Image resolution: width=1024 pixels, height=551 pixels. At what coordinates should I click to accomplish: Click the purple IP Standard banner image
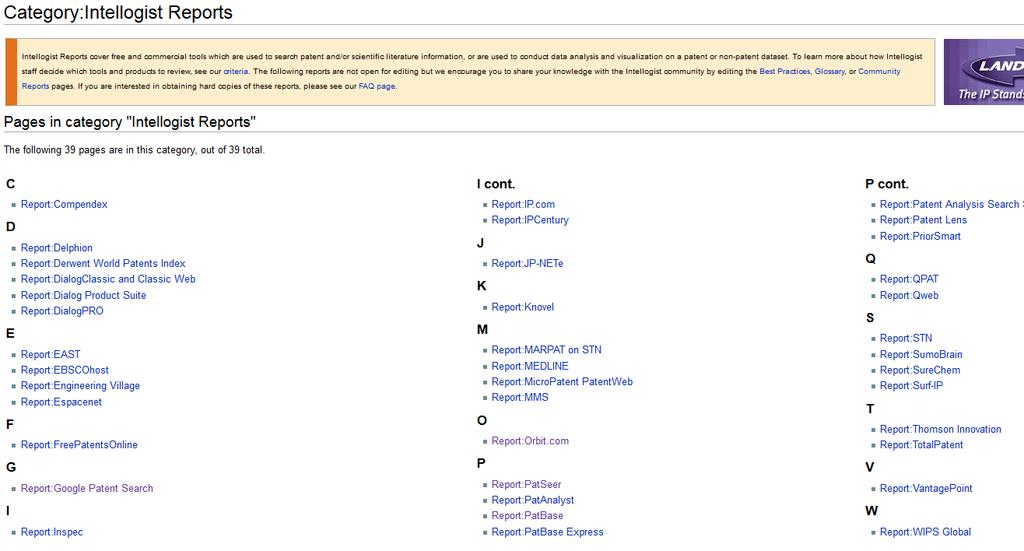(x=984, y=72)
